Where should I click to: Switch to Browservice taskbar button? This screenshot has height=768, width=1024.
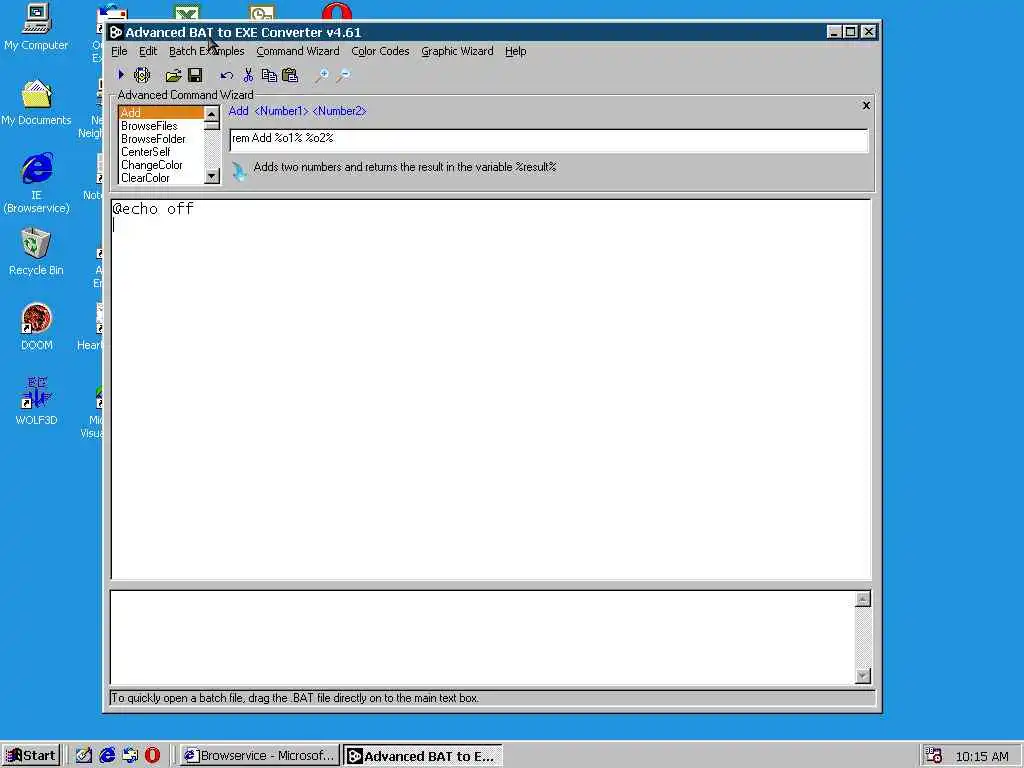(260, 756)
